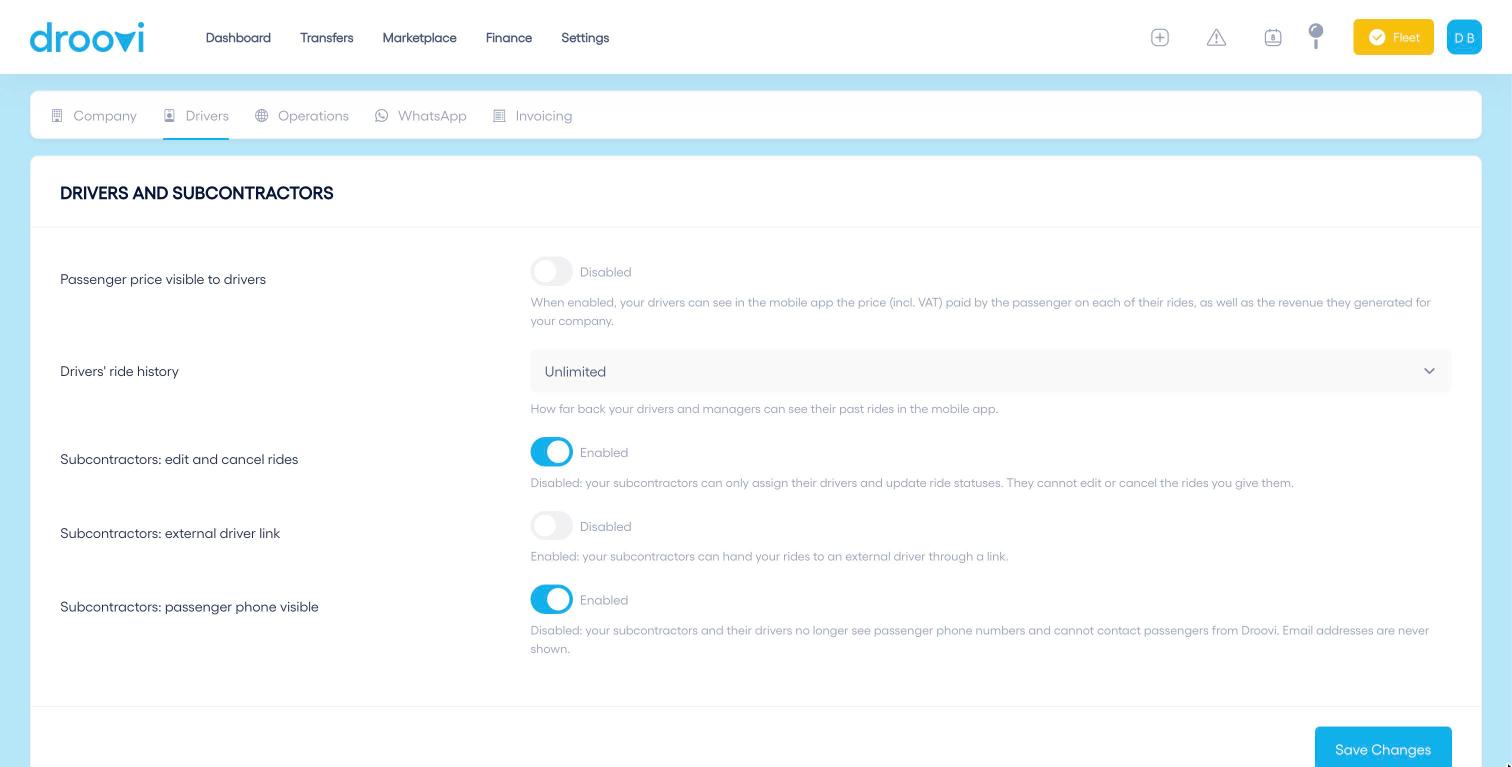Go to the Invoicing tab
The width and height of the screenshot is (1512, 767).
click(x=533, y=116)
